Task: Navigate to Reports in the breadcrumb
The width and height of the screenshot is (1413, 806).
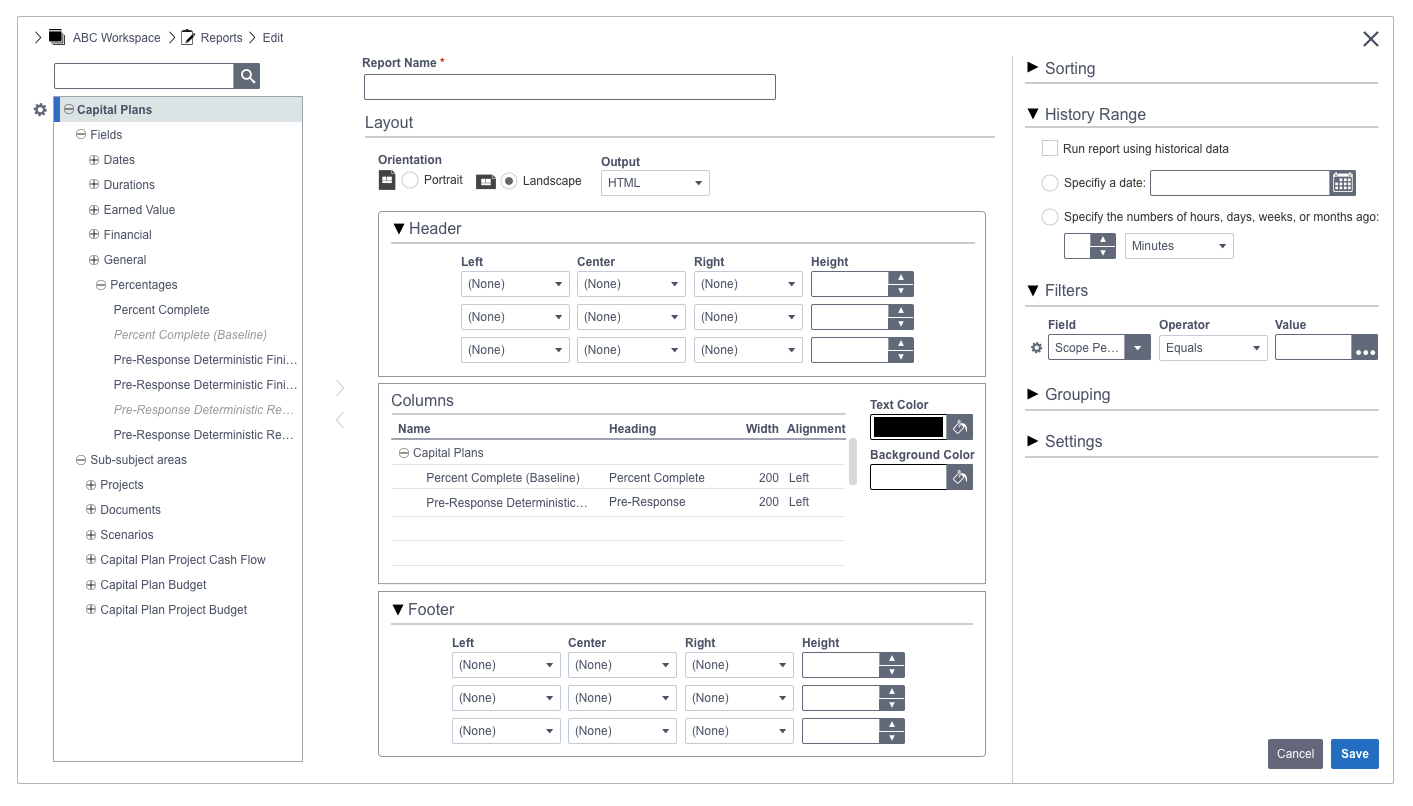Action: pos(221,38)
